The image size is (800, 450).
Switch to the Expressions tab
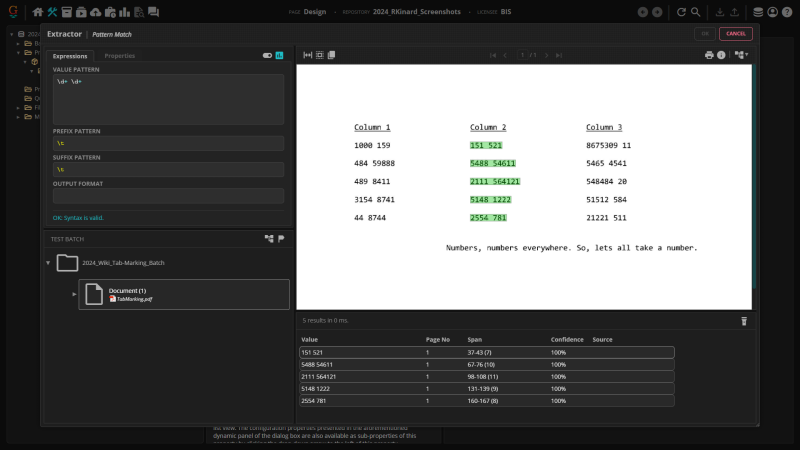[x=70, y=56]
